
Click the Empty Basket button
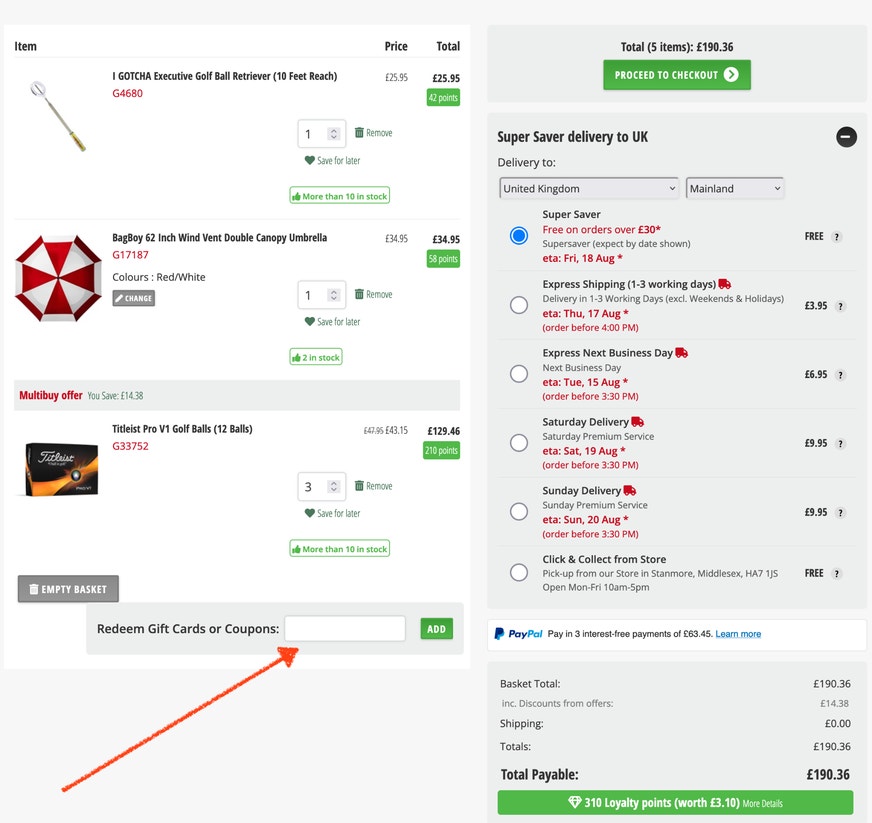pyautogui.click(x=68, y=589)
